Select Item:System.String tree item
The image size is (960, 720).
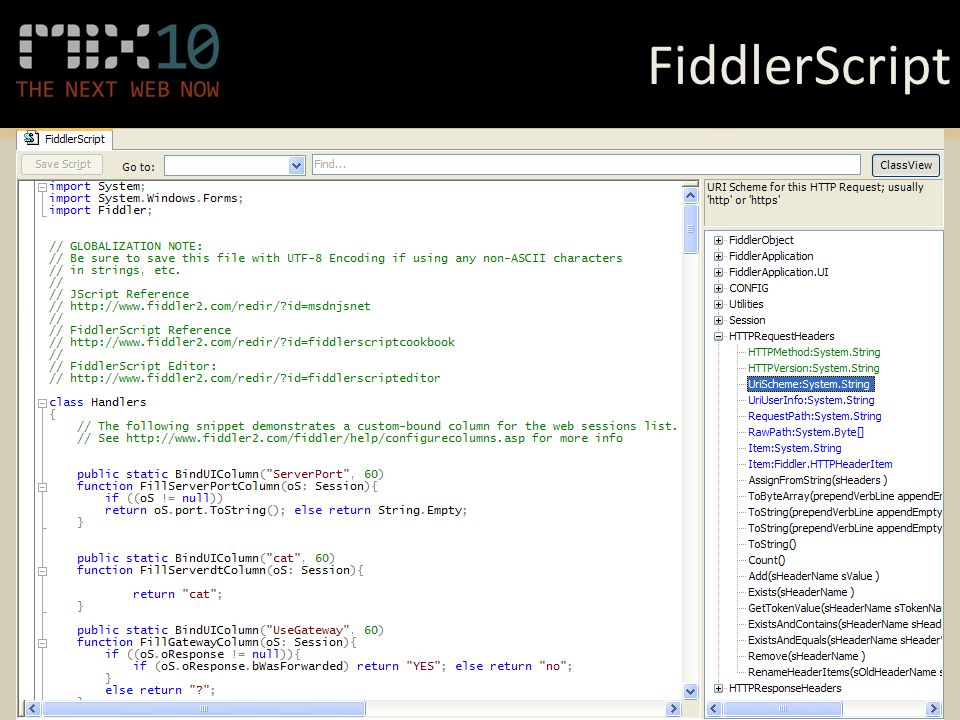point(794,448)
